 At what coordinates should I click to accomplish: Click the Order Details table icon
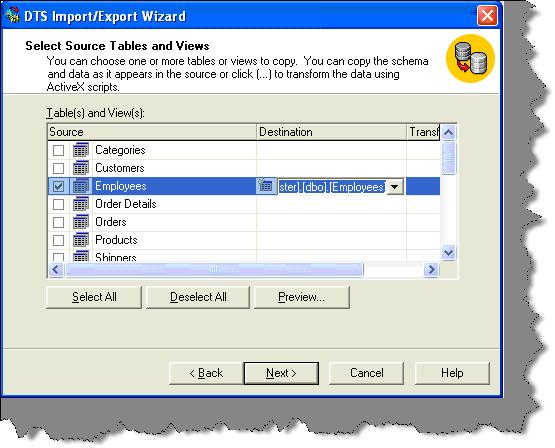point(81,204)
